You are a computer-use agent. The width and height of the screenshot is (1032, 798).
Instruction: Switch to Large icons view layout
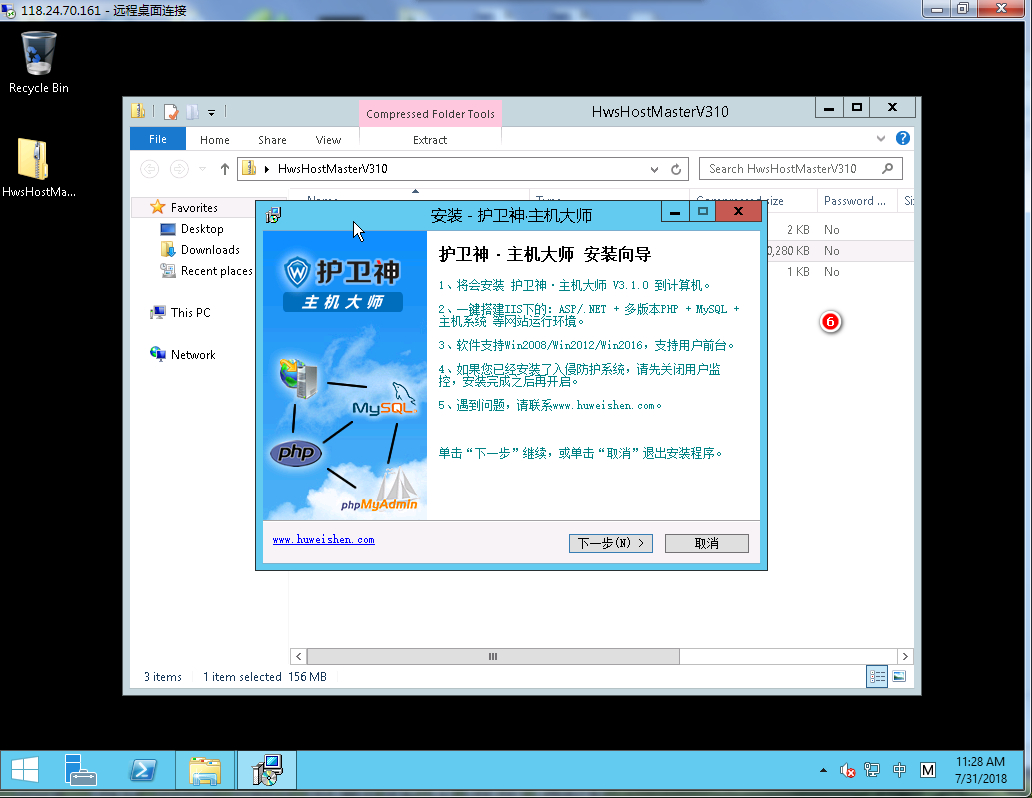coord(899,677)
